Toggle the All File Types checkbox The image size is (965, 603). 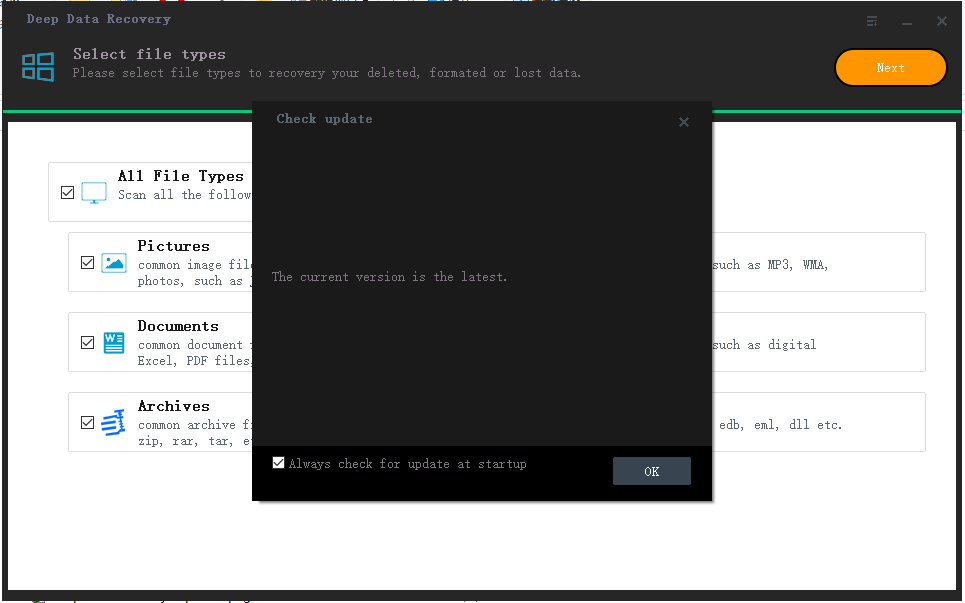[68, 193]
